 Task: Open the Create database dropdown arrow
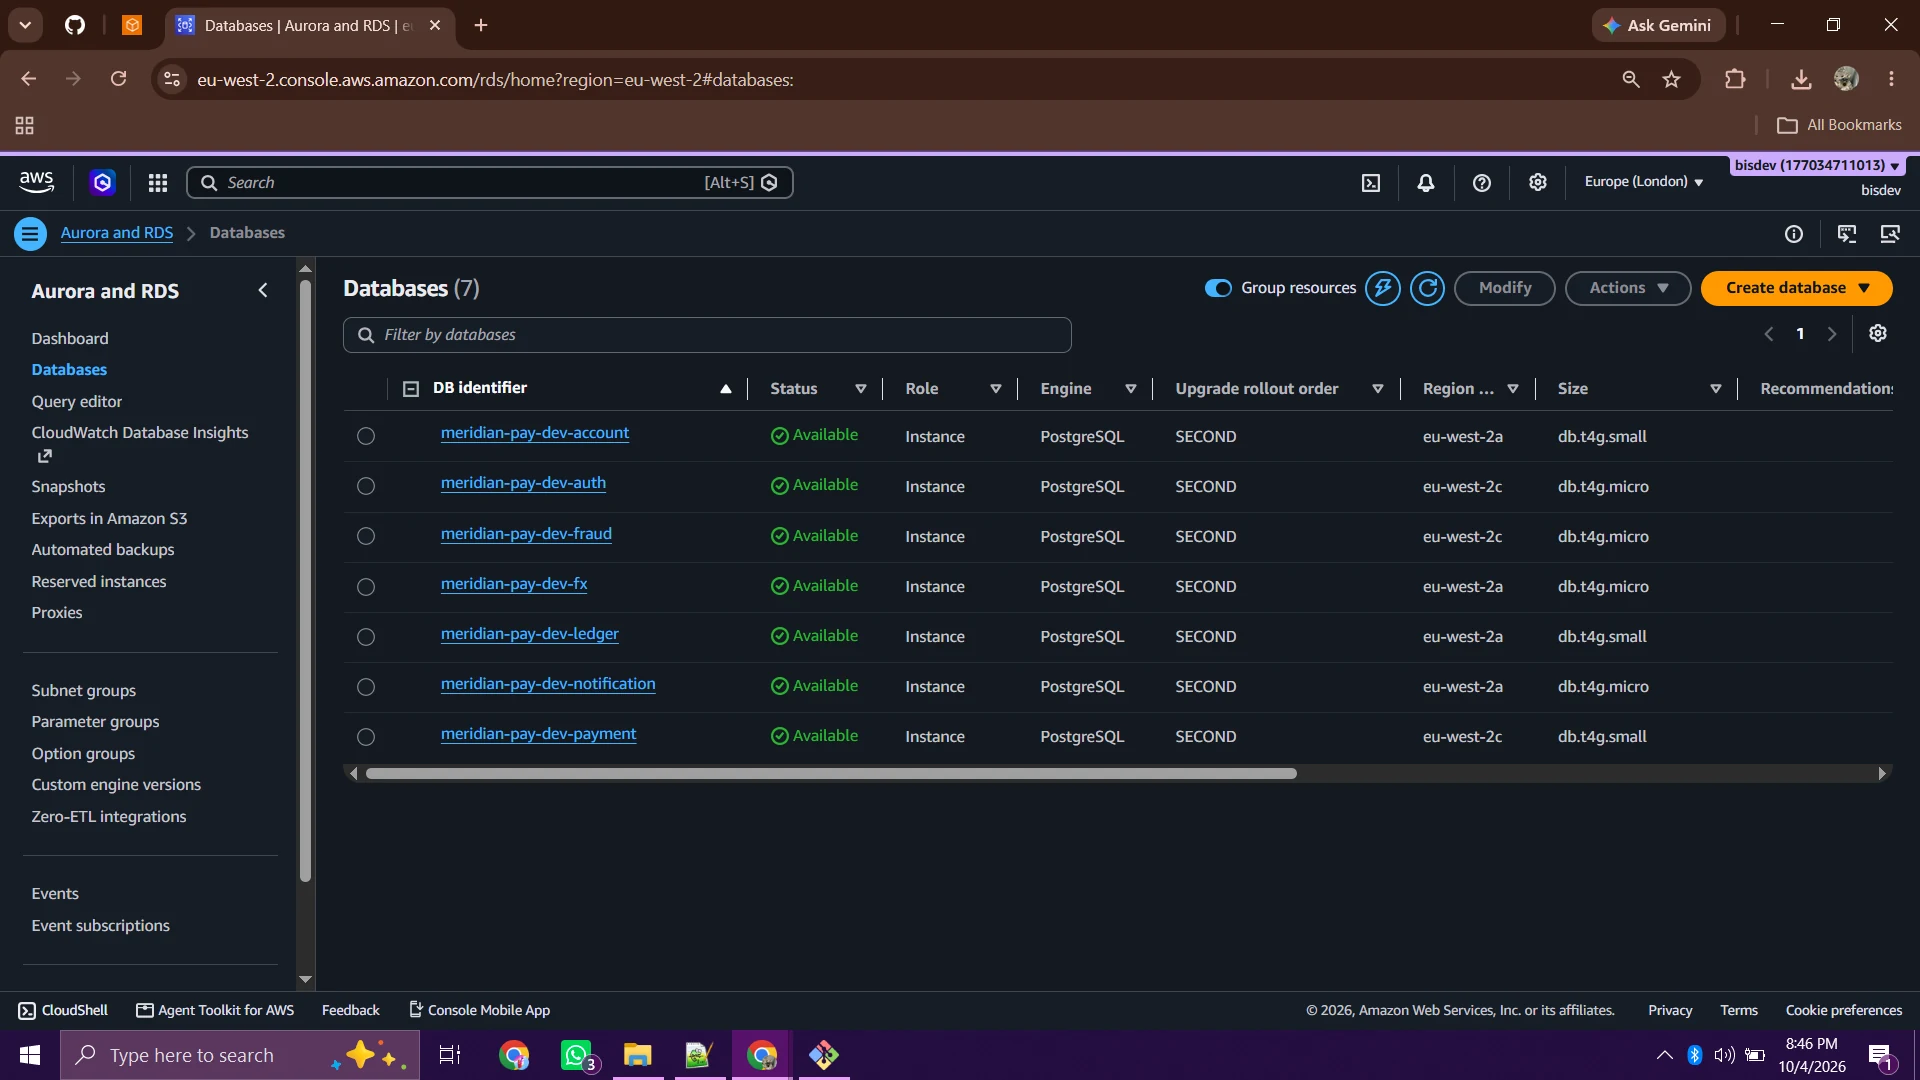(x=1864, y=288)
